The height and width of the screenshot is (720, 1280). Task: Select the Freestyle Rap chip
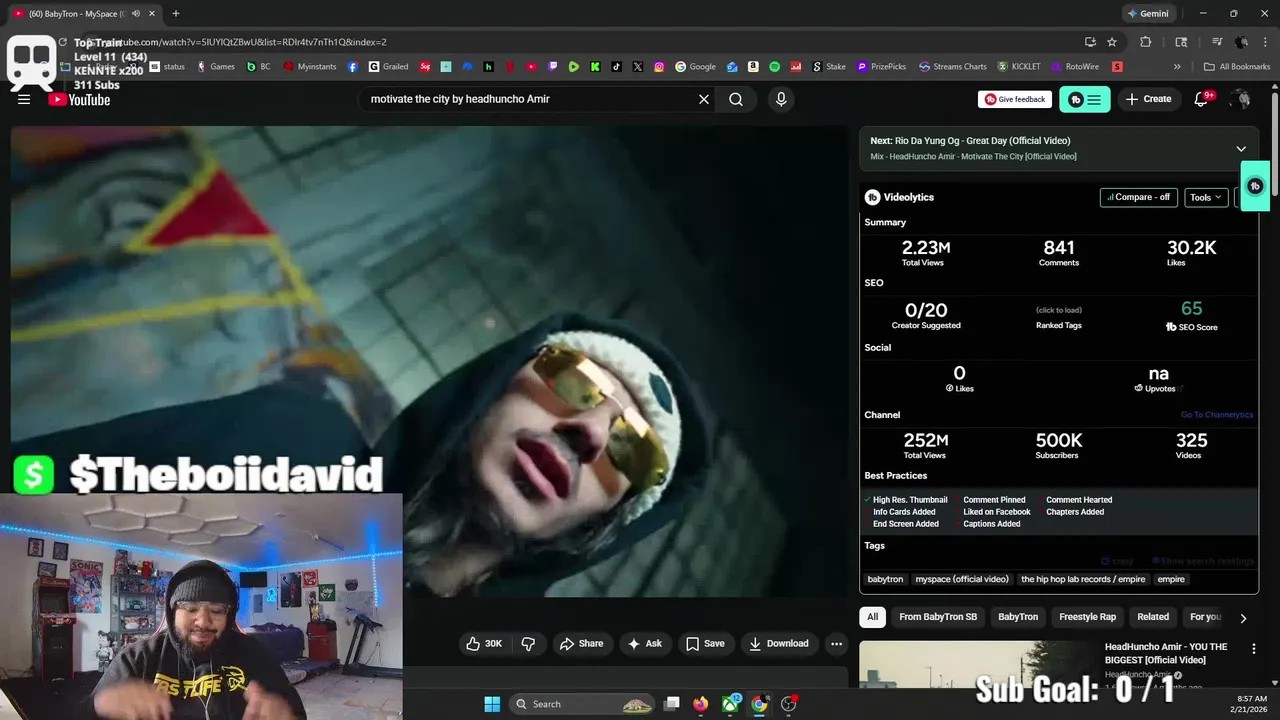[1087, 617]
